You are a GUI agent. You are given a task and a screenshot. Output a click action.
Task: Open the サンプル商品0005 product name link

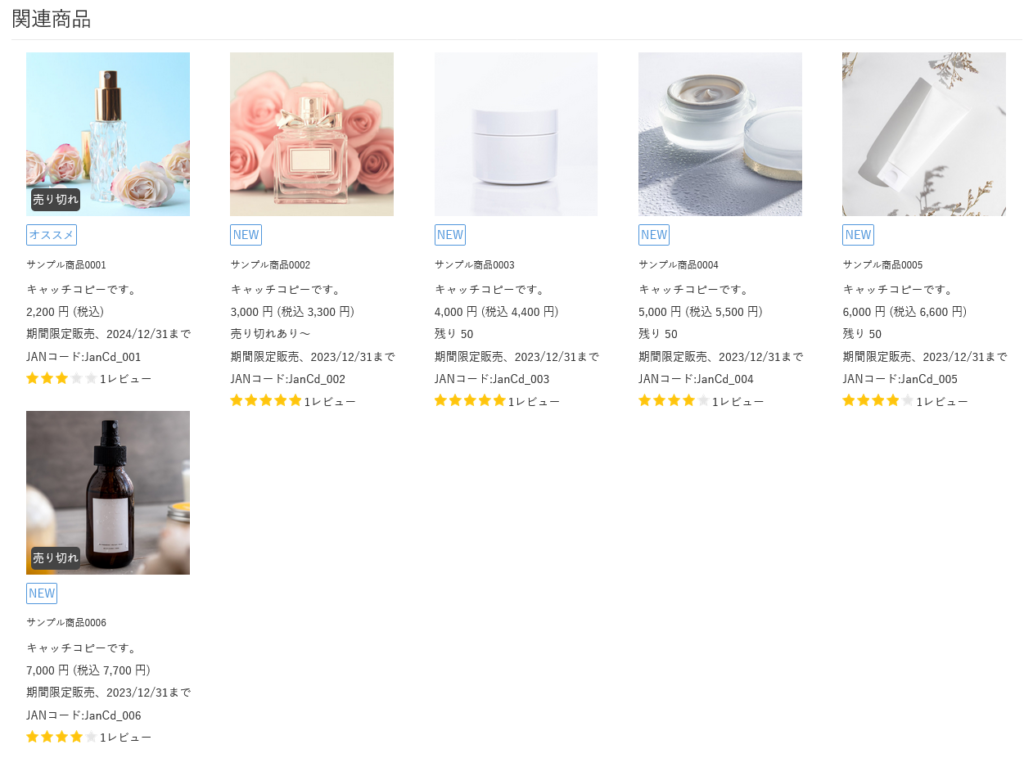click(x=882, y=265)
